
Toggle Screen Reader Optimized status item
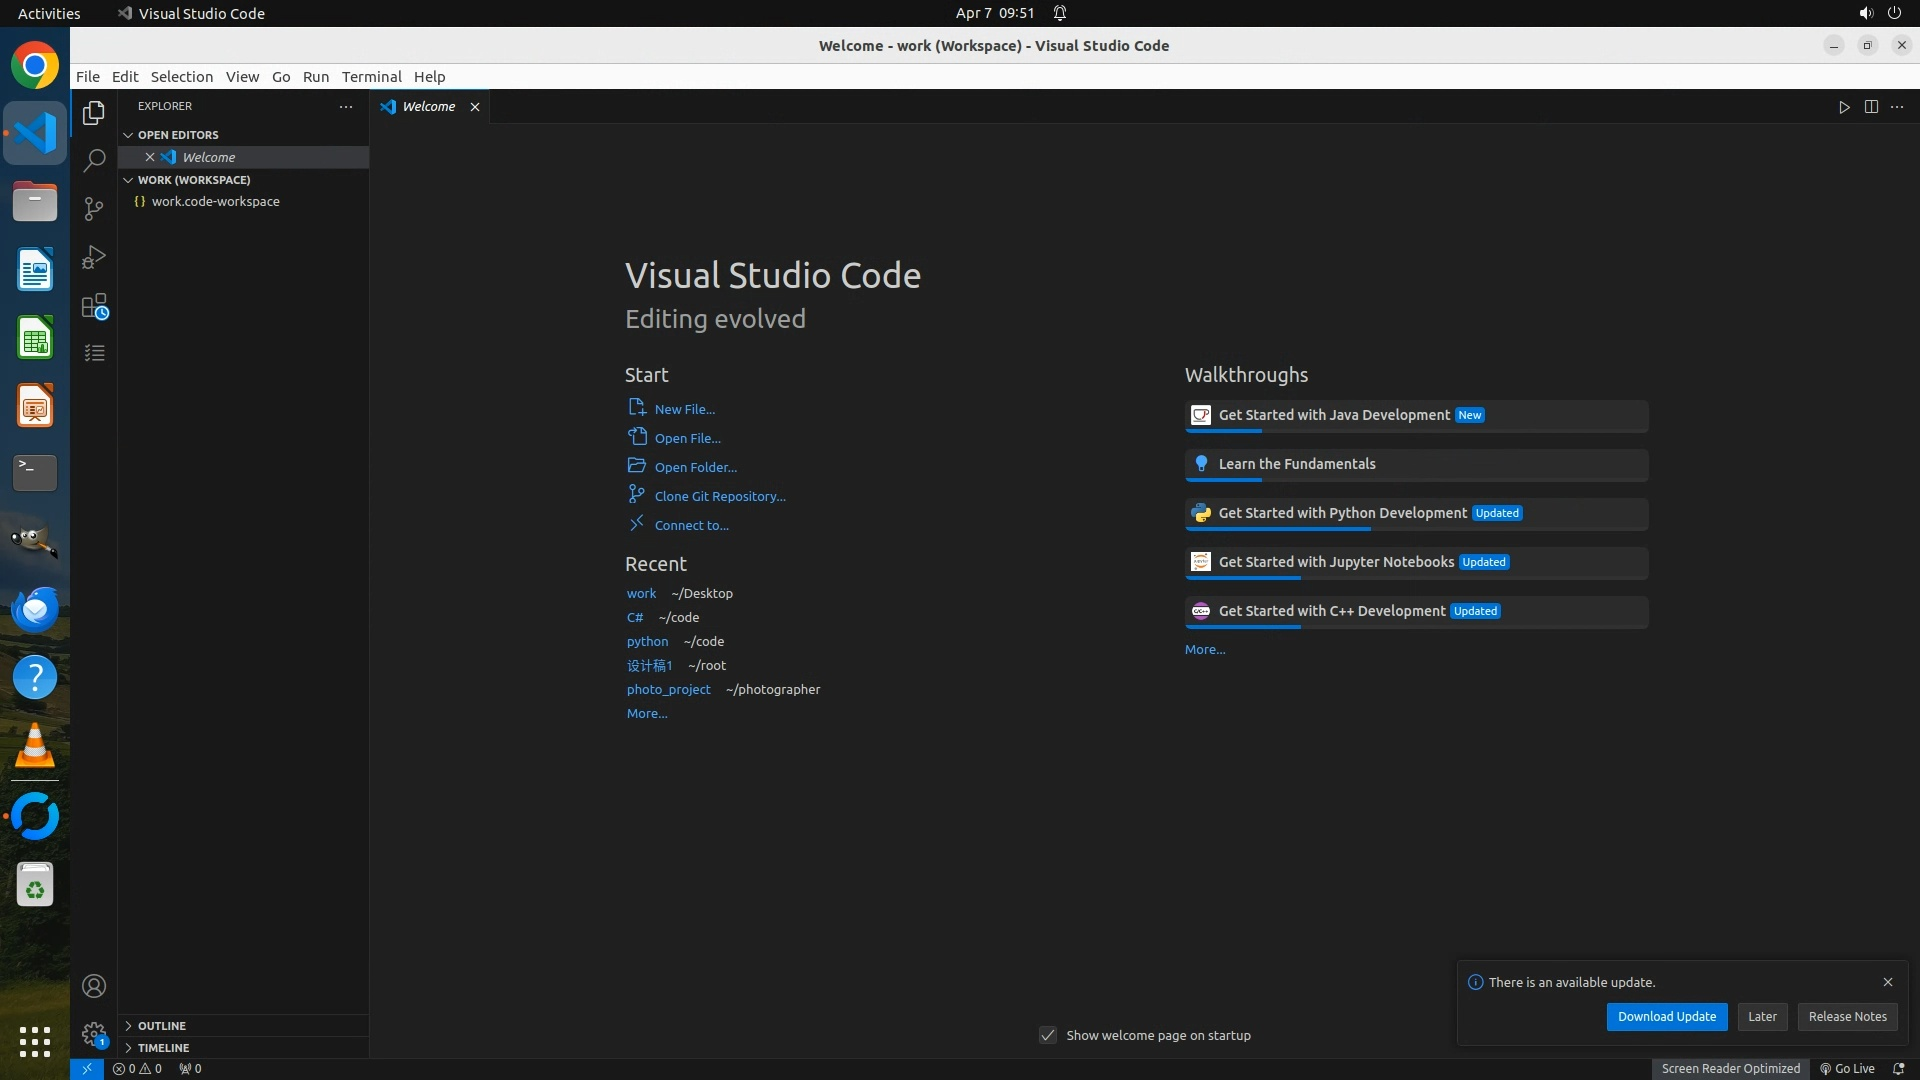(1730, 1068)
